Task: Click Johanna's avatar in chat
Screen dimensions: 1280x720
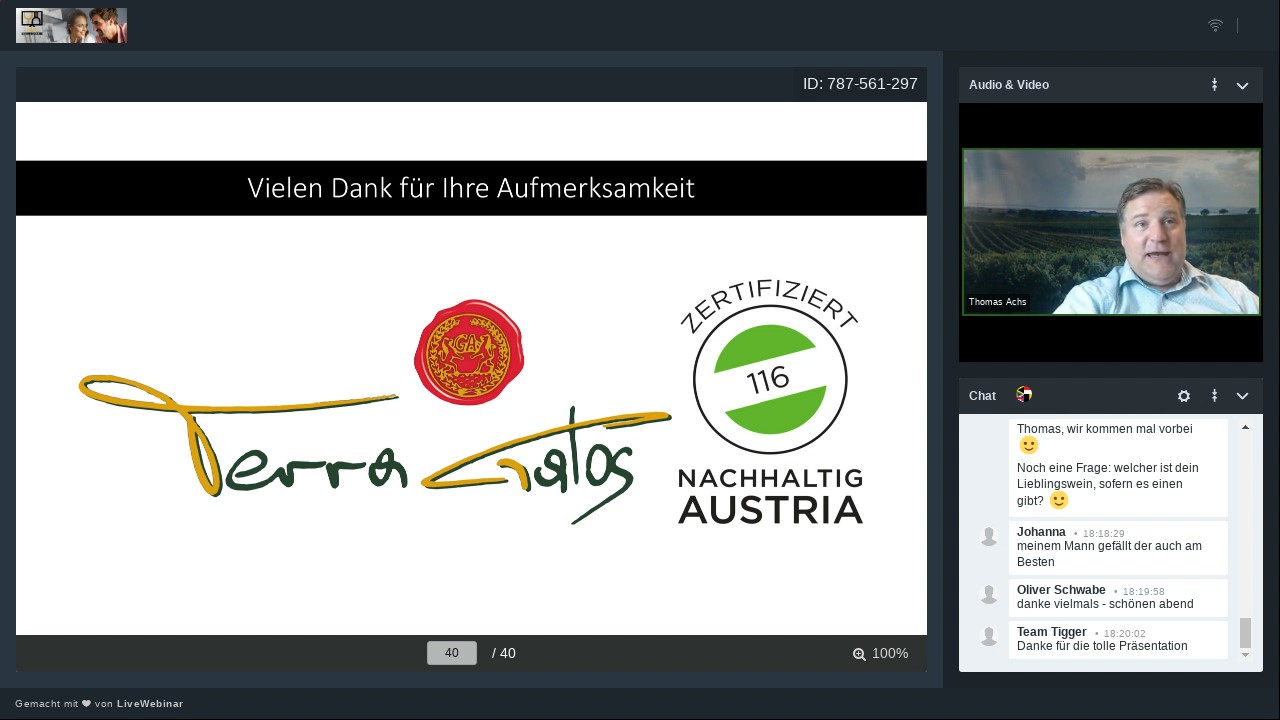Action: point(989,536)
